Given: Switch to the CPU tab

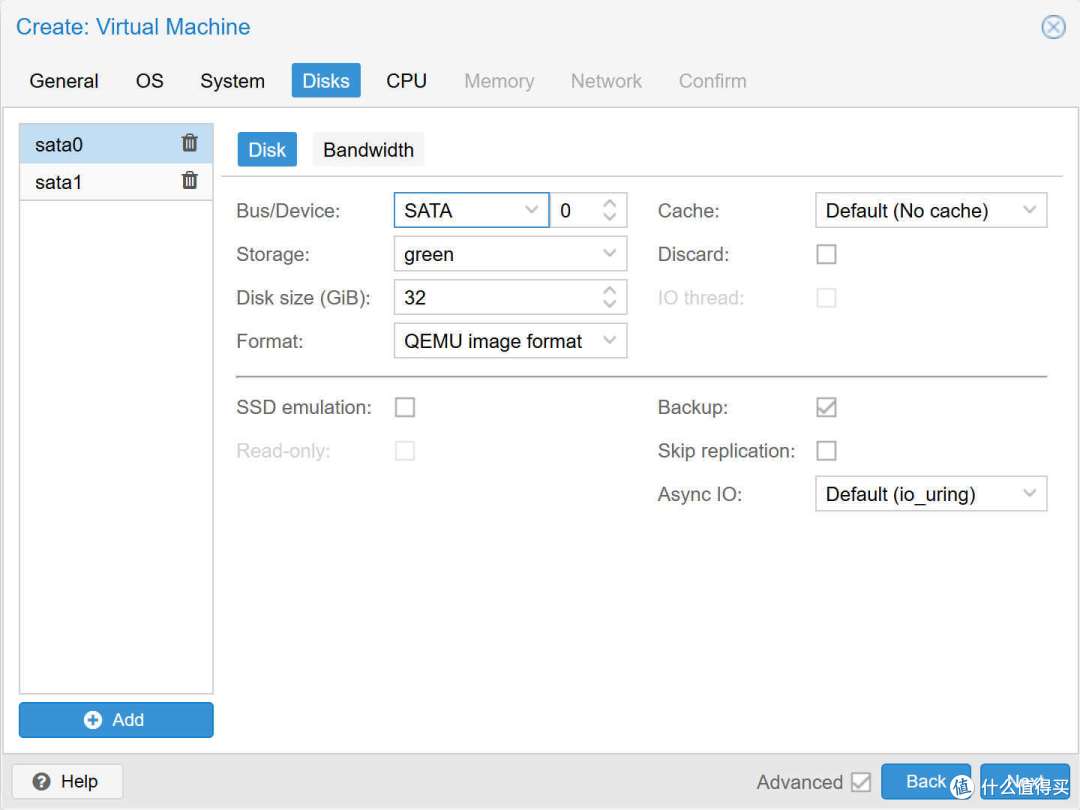Looking at the screenshot, I should coord(406,81).
